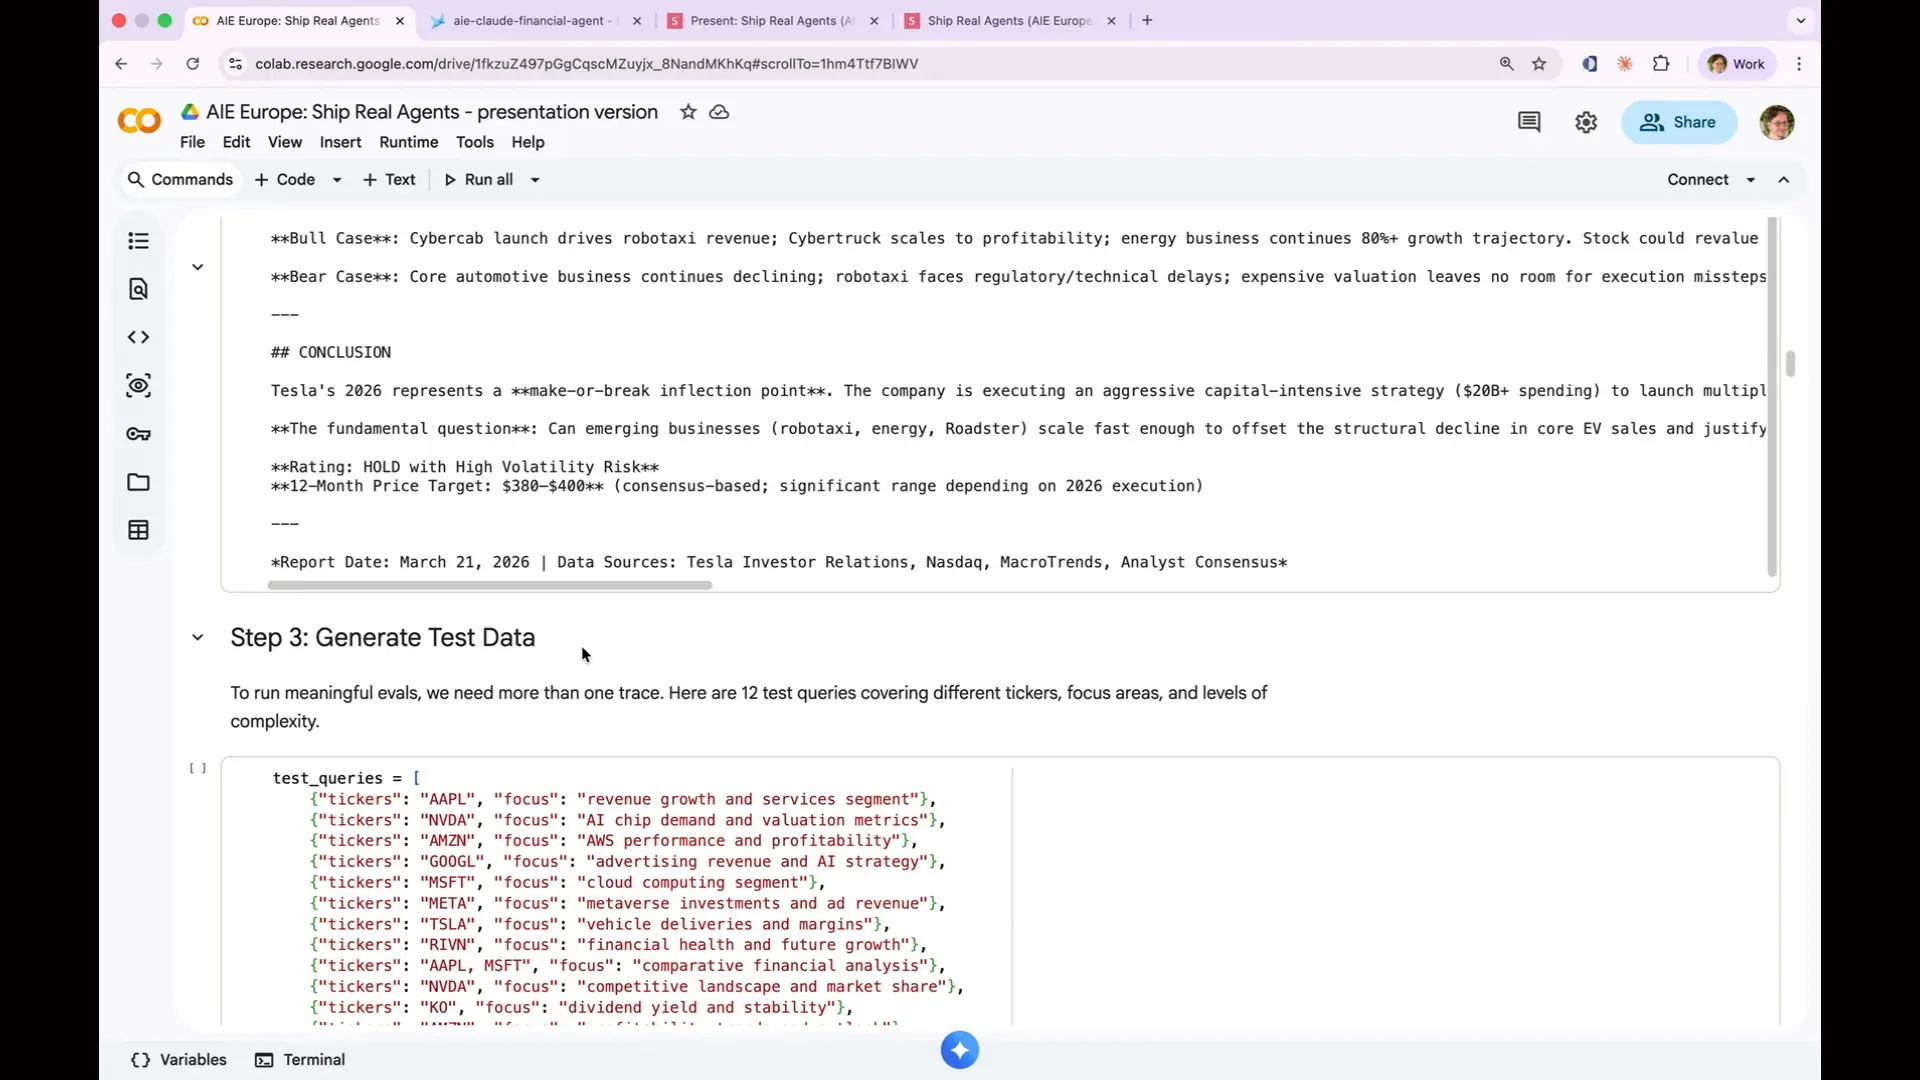Collapse the header with the caret
The image size is (1920, 1080).
pyautogui.click(x=1784, y=180)
